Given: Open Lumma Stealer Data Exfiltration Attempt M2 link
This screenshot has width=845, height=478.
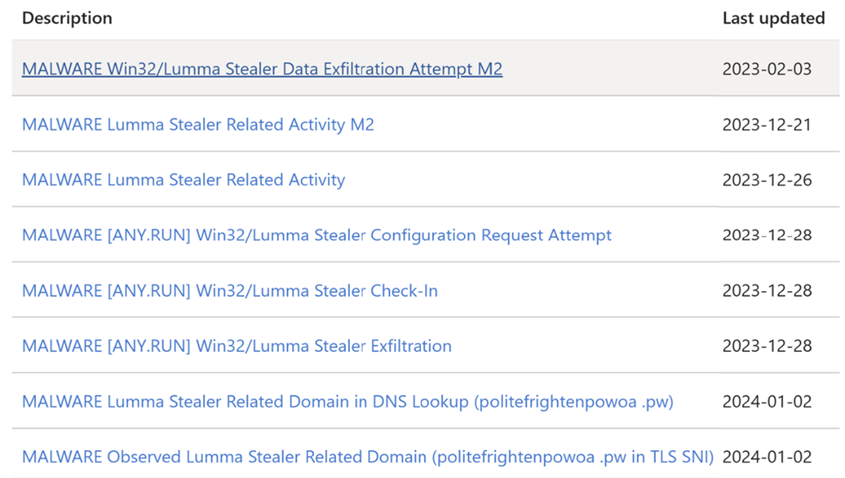Looking at the screenshot, I should pos(262,69).
